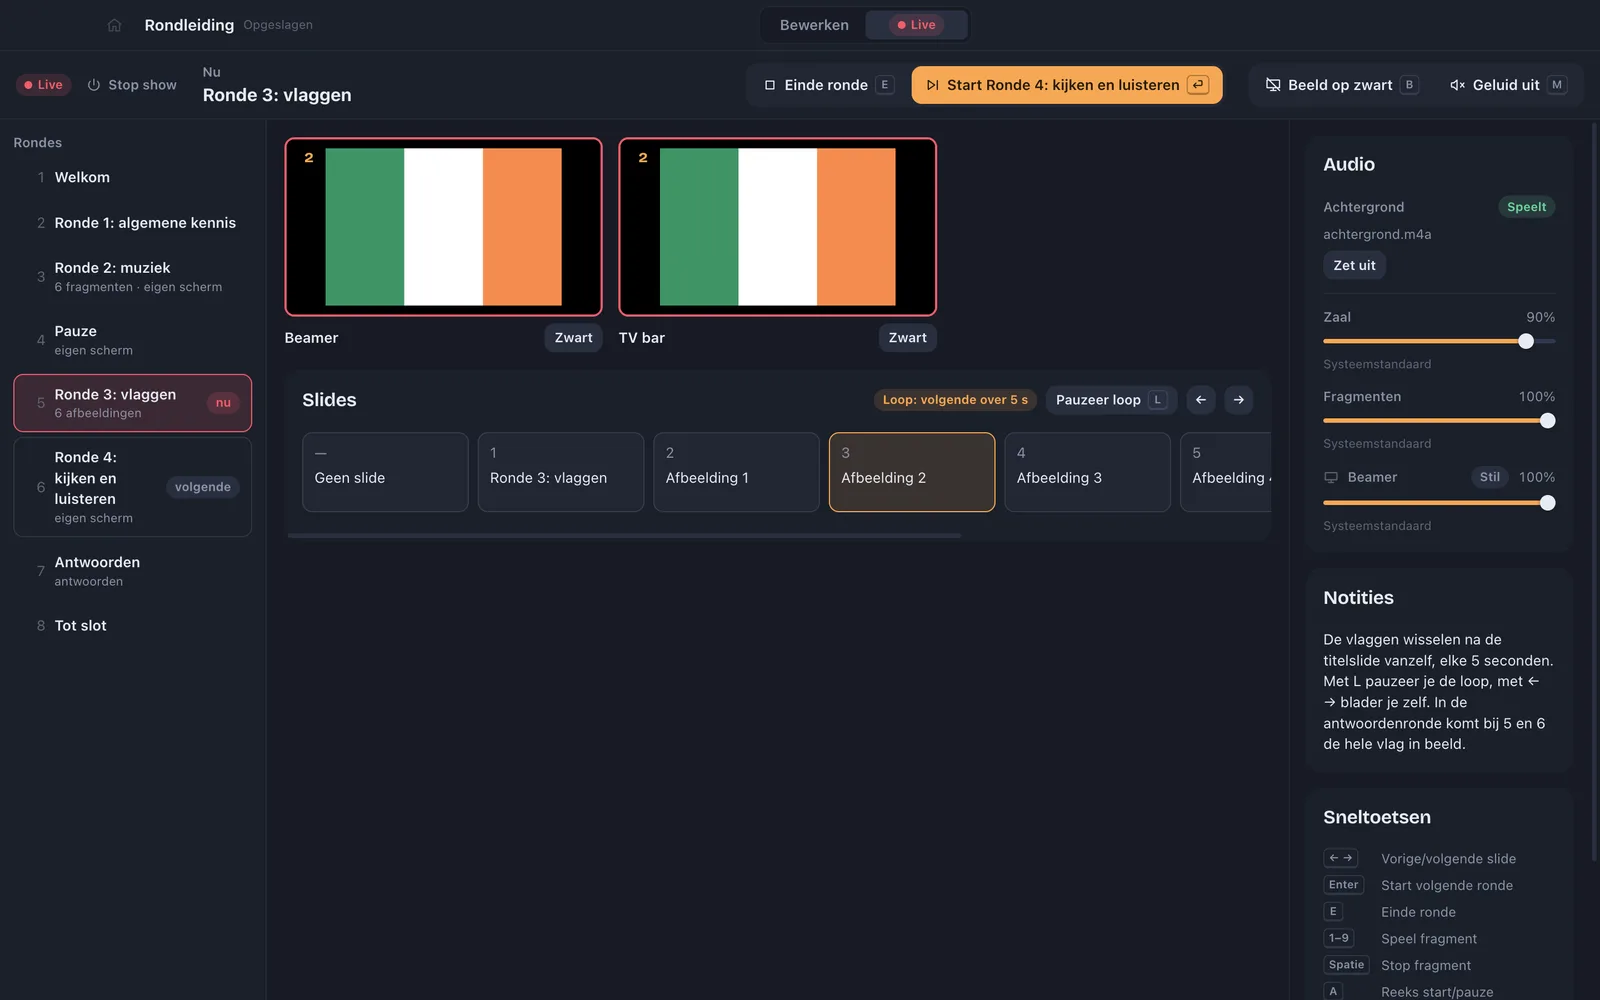Open the home icon beside Rondleiding

114,25
